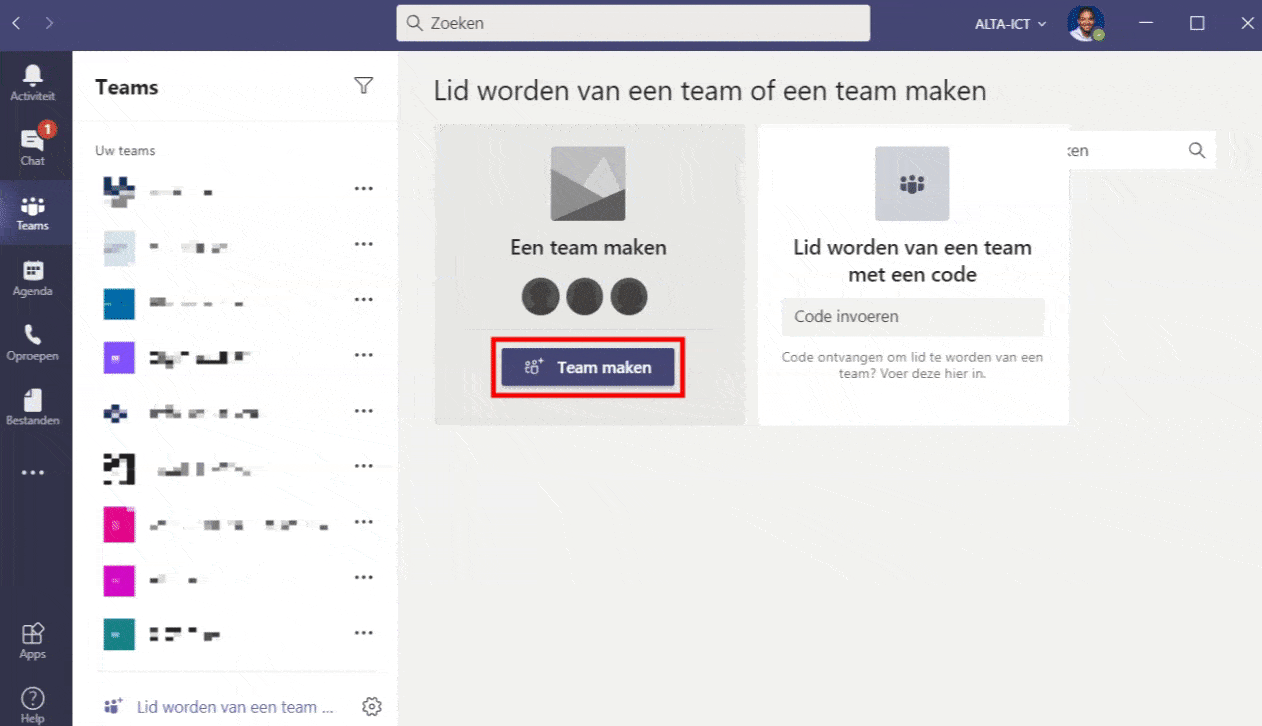Open the Activiteit bell icon

33,82
